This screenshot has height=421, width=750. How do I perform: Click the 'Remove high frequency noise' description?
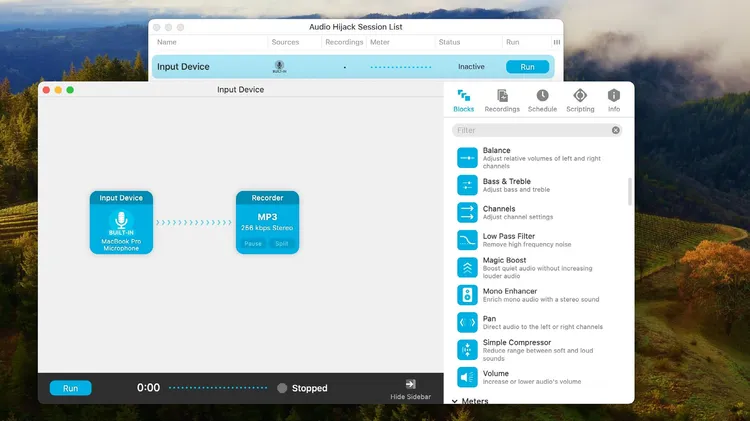point(527,244)
